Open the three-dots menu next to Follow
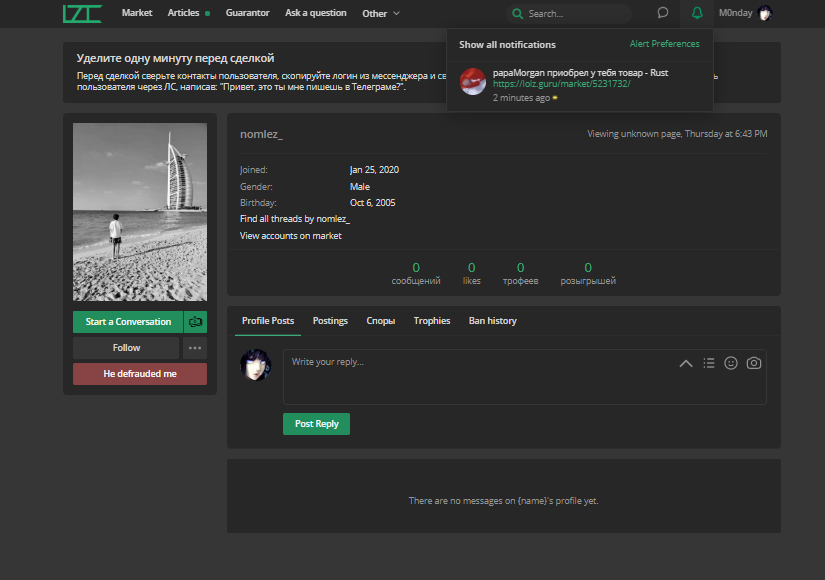This screenshot has width=825, height=580. tap(195, 348)
